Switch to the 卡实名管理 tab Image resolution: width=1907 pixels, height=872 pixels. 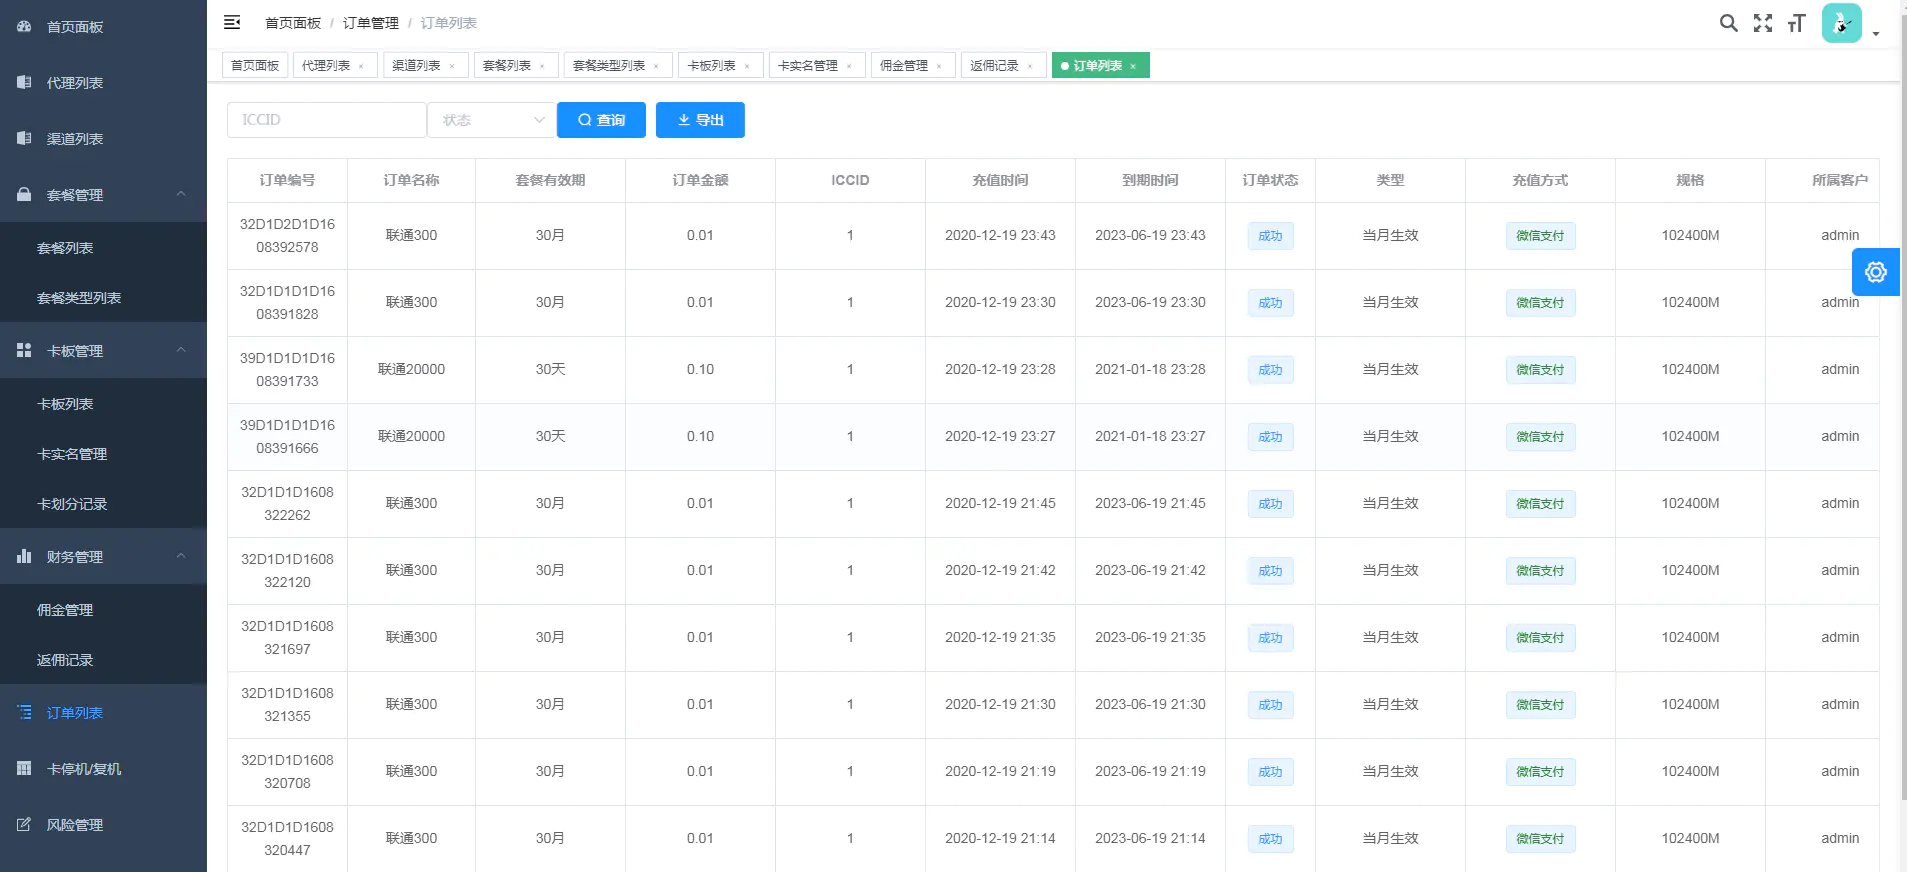(808, 66)
